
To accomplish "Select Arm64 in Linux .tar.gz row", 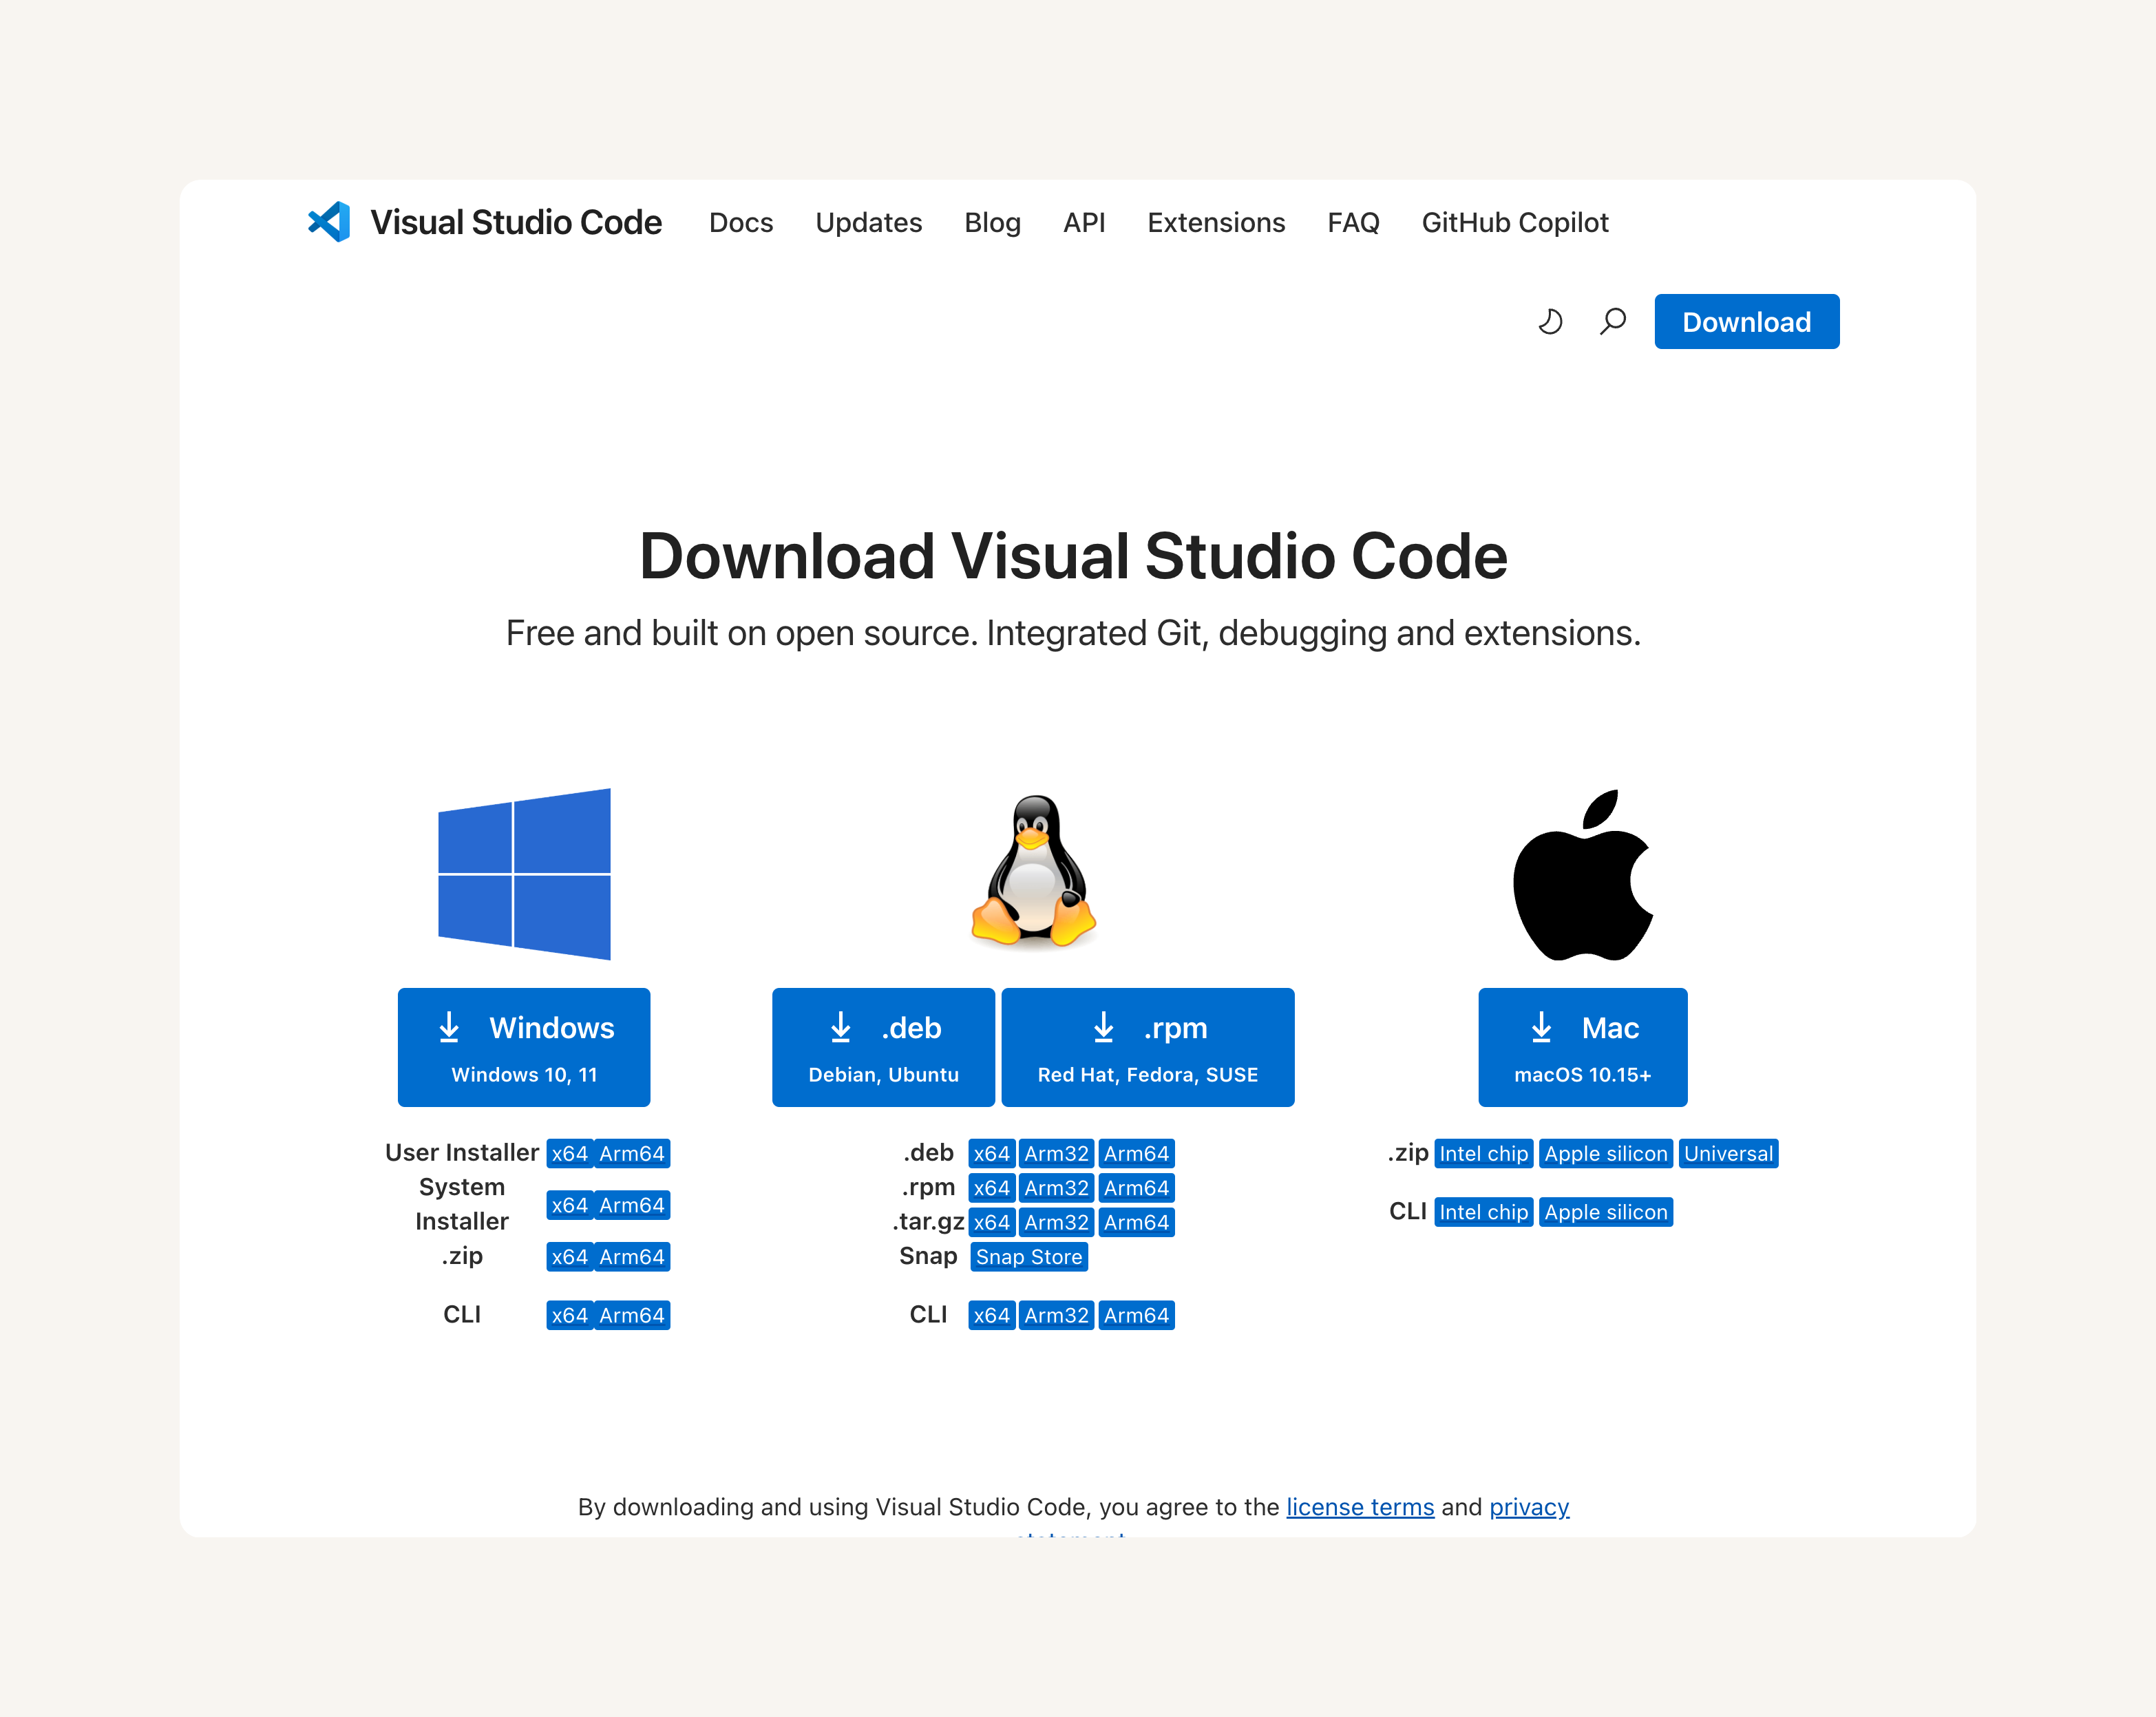I will click(x=1136, y=1222).
